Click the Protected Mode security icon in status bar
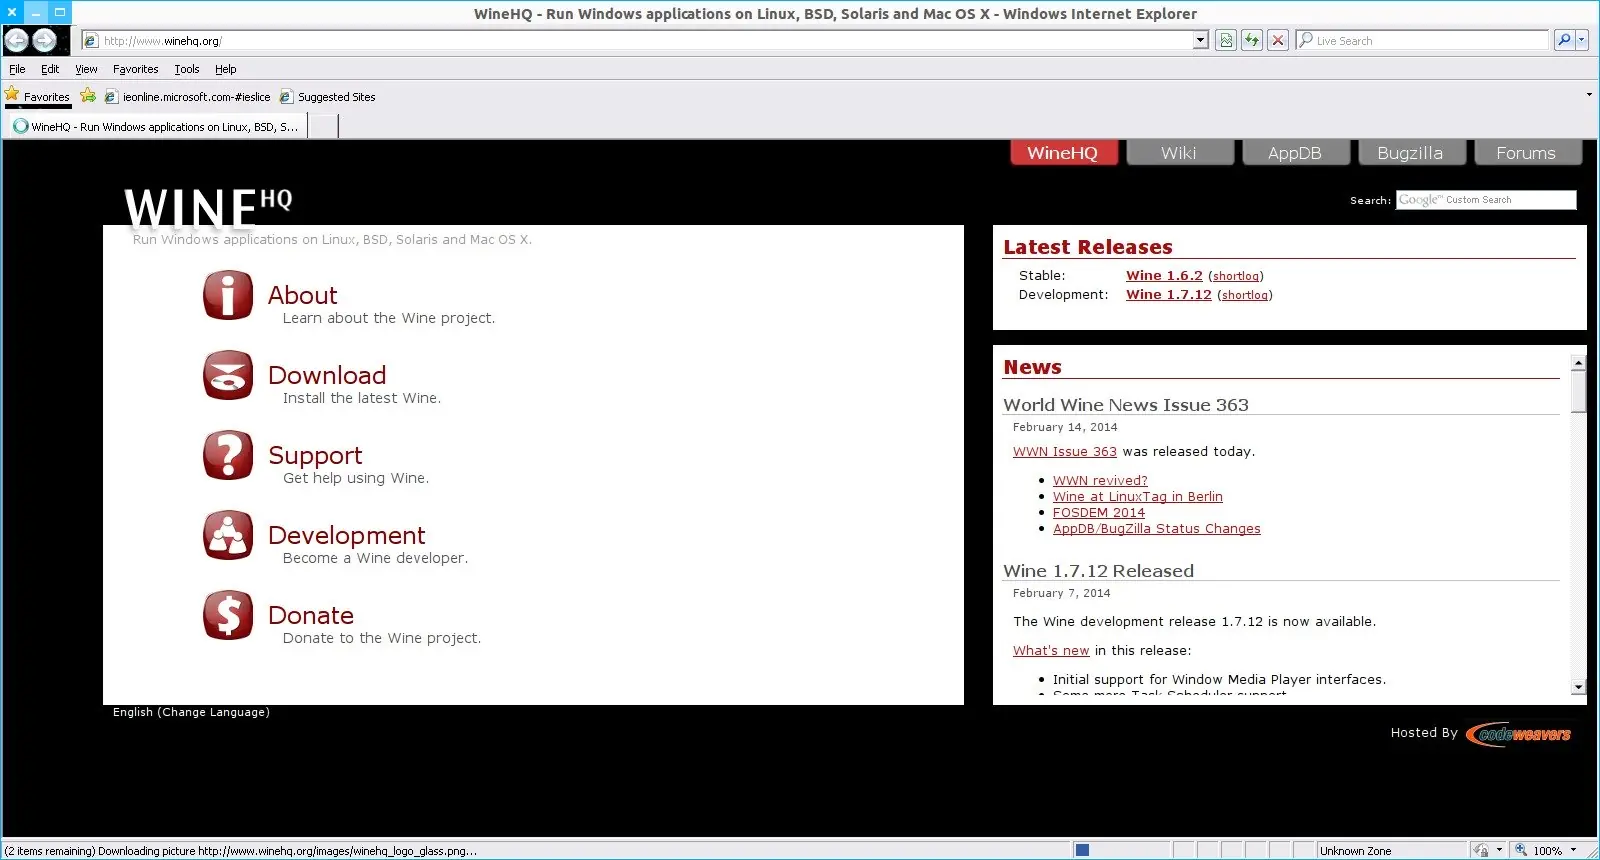The image size is (1600, 860). [1481, 850]
